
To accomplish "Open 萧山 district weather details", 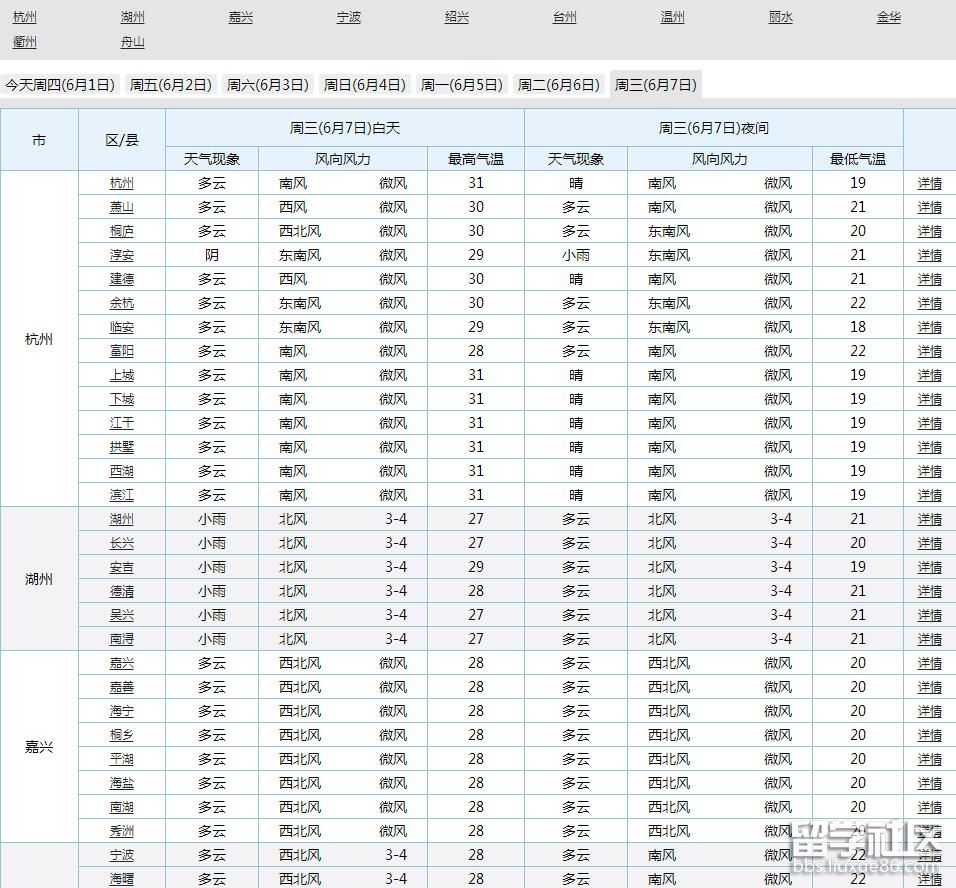I will pos(121,207).
